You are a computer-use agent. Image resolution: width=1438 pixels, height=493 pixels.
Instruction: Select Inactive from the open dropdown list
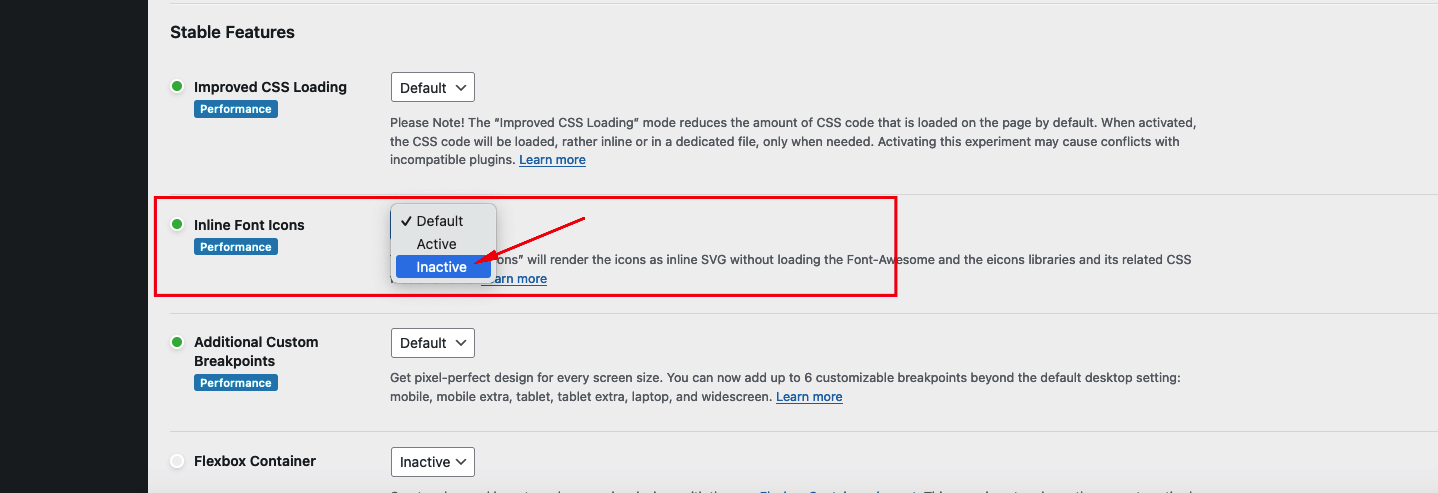pyautogui.click(x=442, y=267)
